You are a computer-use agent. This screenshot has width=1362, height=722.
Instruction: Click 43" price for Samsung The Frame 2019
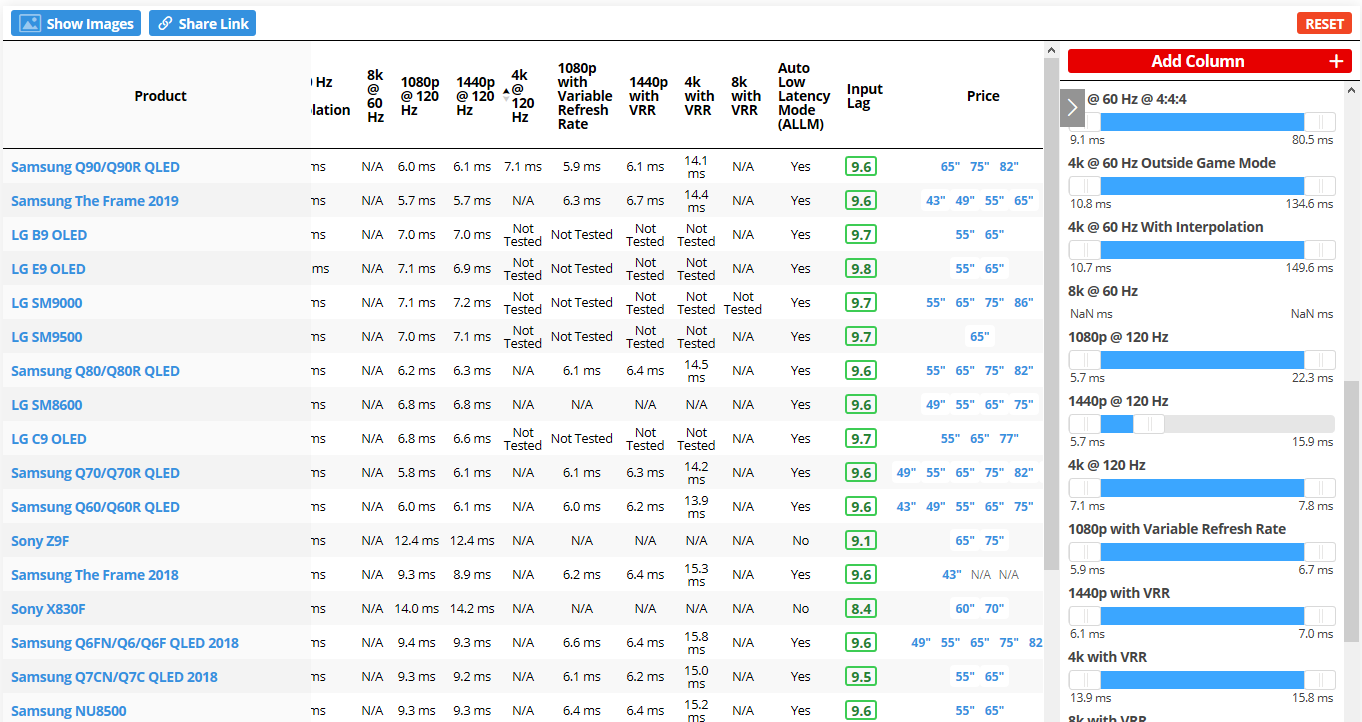(935, 201)
